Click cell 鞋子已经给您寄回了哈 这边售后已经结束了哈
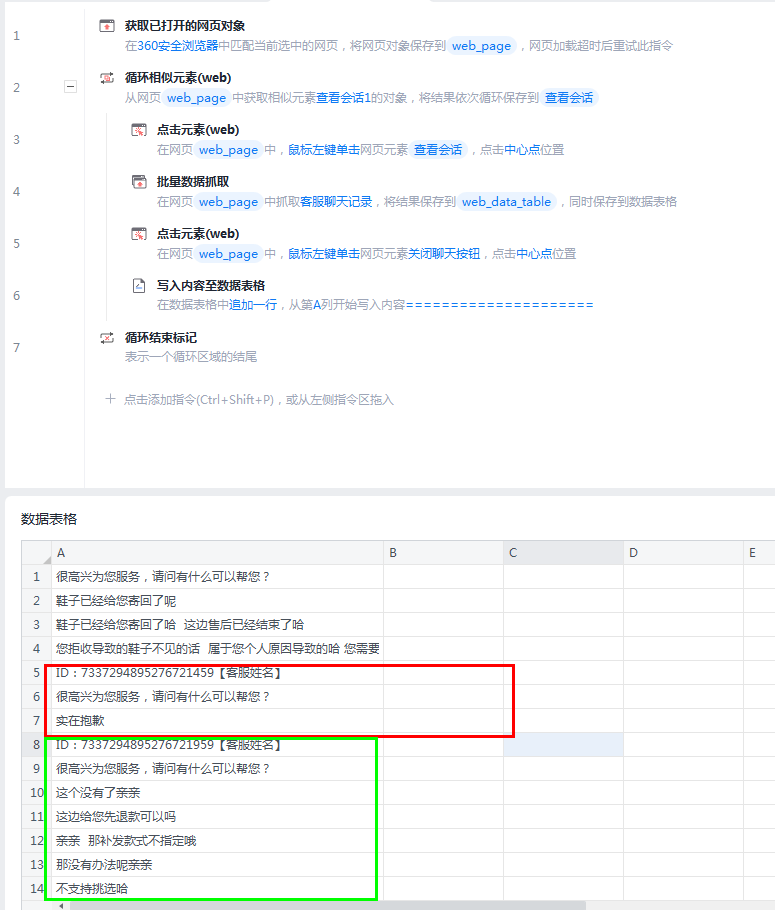This screenshot has height=910, width=775. (217, 624)
